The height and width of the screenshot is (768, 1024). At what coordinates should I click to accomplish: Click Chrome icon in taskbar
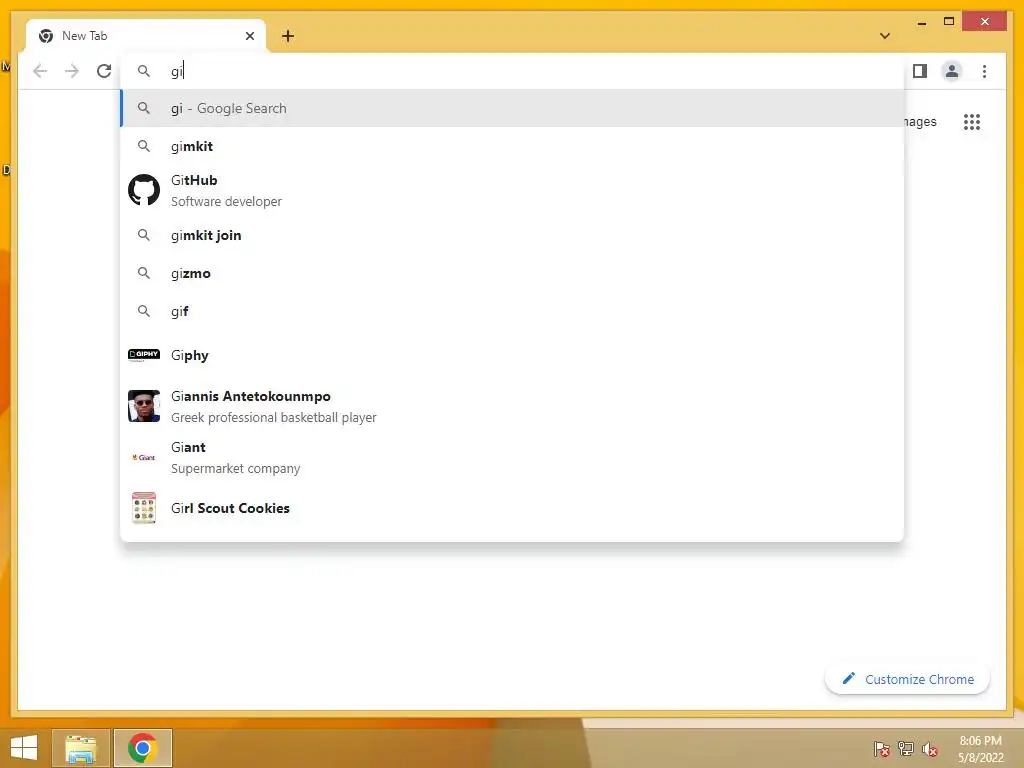point(142,748)
